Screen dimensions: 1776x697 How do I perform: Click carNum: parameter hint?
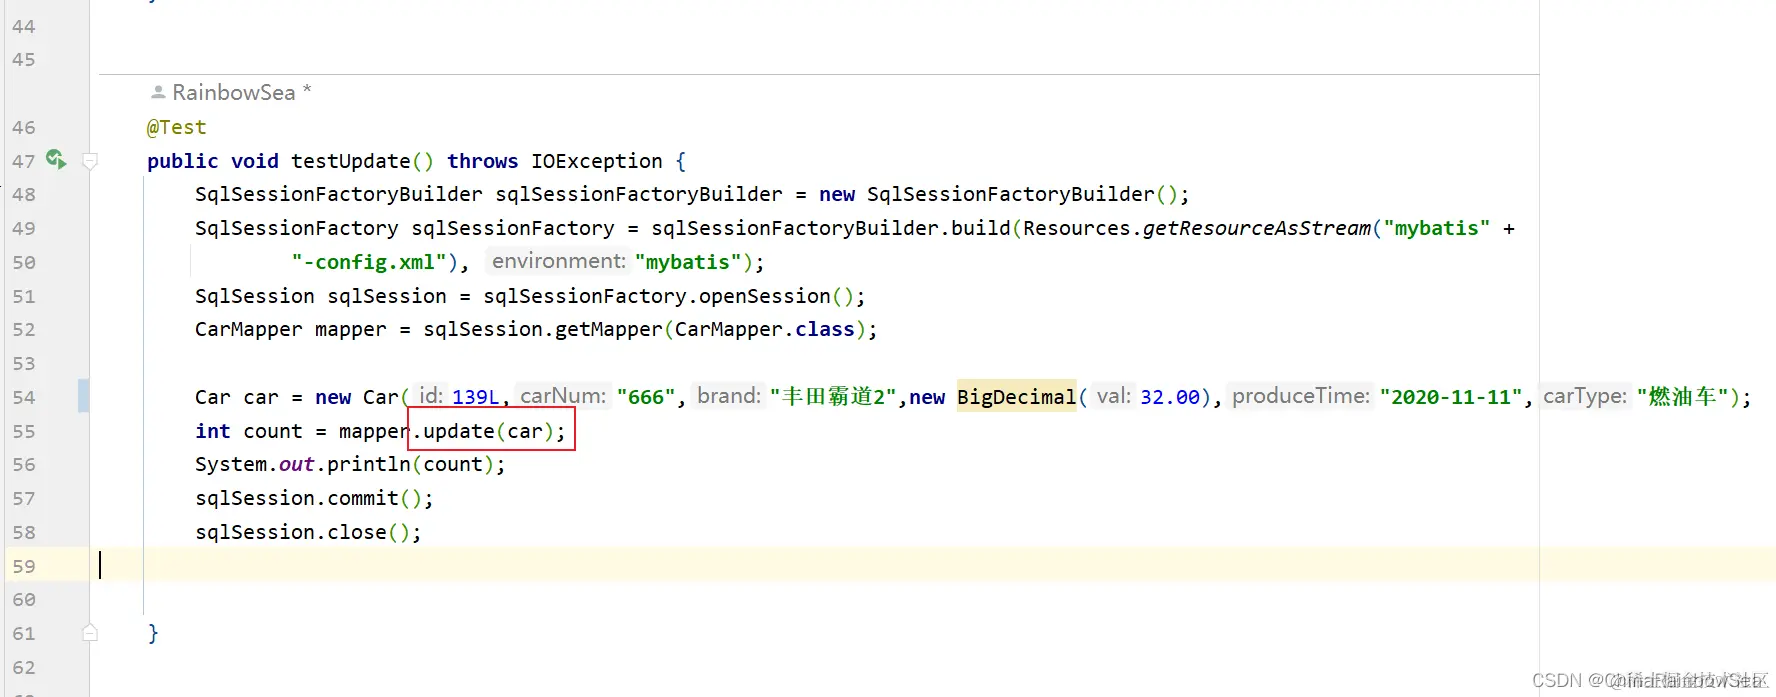pos(563,396)
